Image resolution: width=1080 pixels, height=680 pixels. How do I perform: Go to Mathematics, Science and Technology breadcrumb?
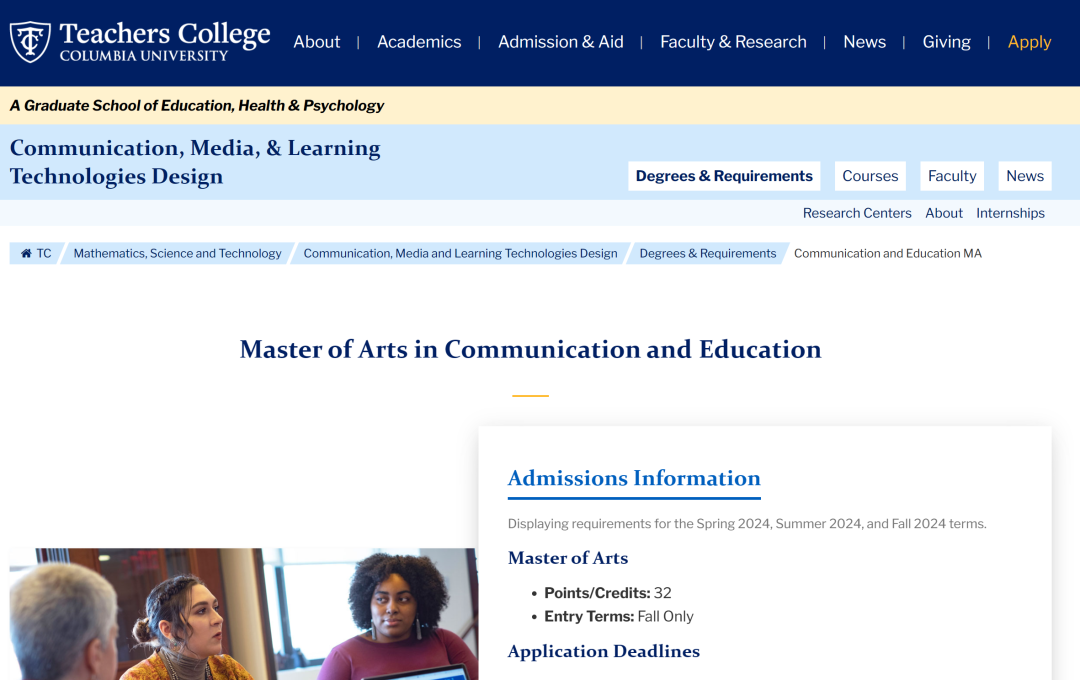(x=178, y=254)
